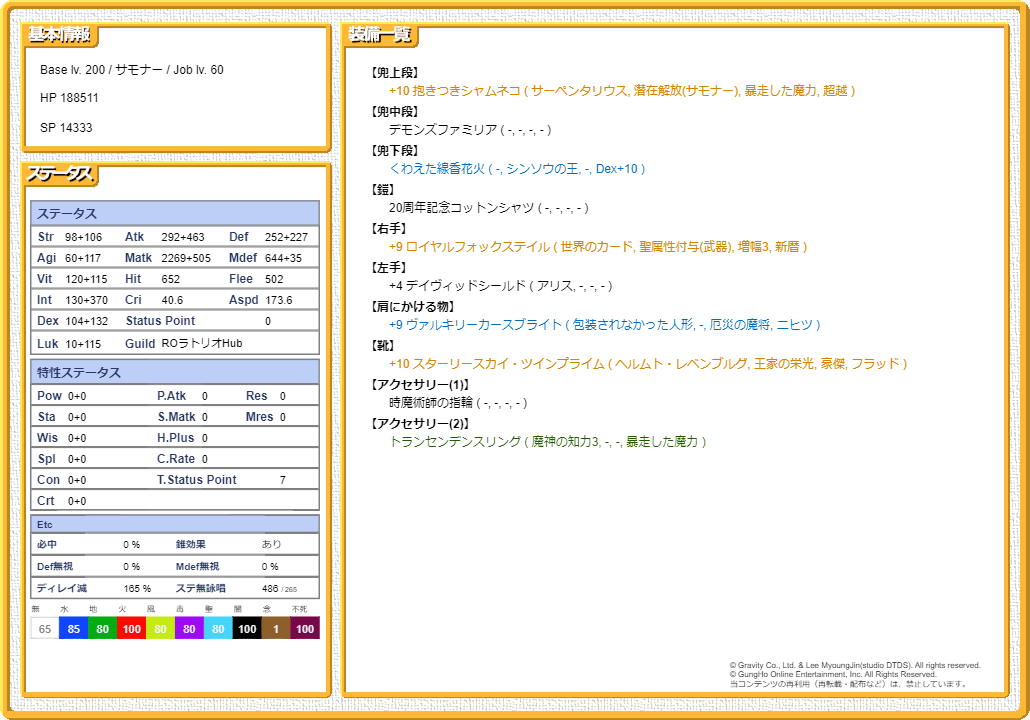This screenshot has width=1030, height=720.
Task: Click the Etc section header bar
Action: tap(175, 524)
